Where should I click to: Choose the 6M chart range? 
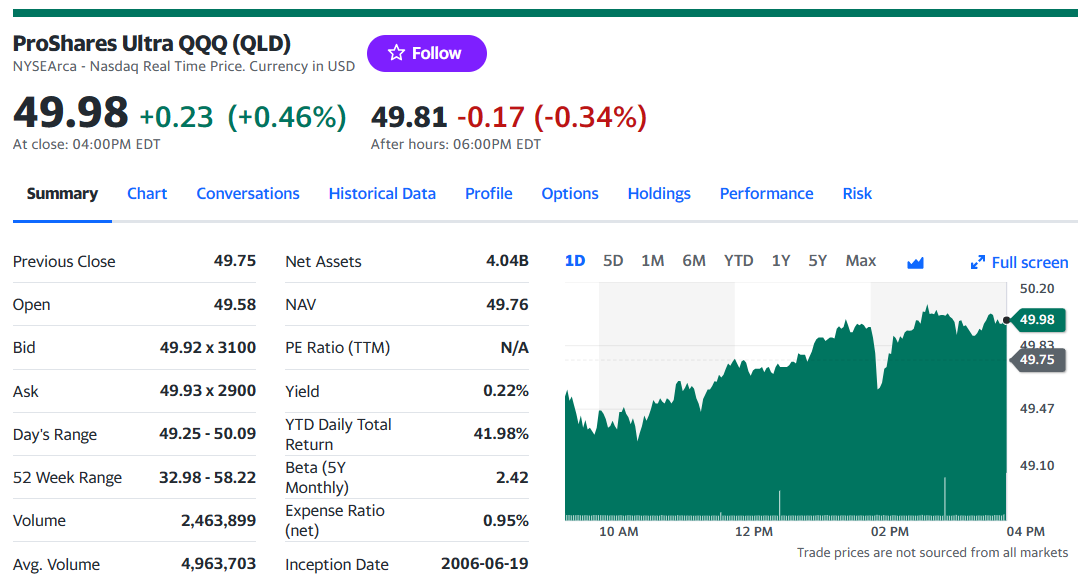click(x=694, y=261)
